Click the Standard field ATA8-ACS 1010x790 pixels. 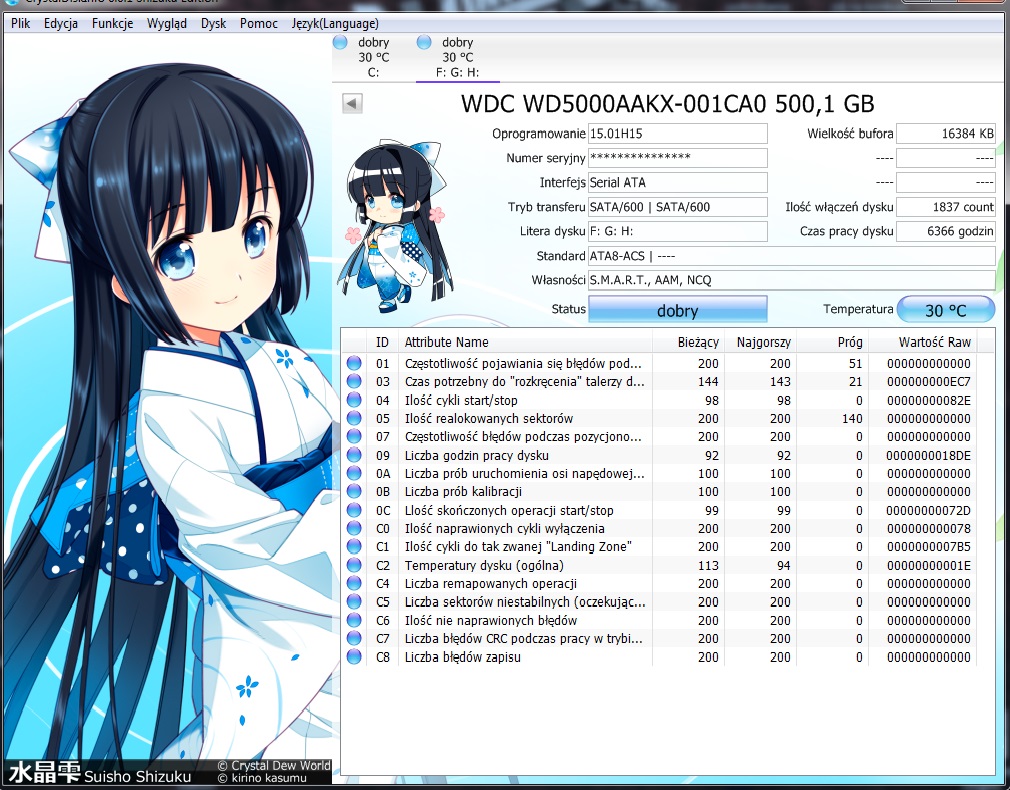pos(792,256)
